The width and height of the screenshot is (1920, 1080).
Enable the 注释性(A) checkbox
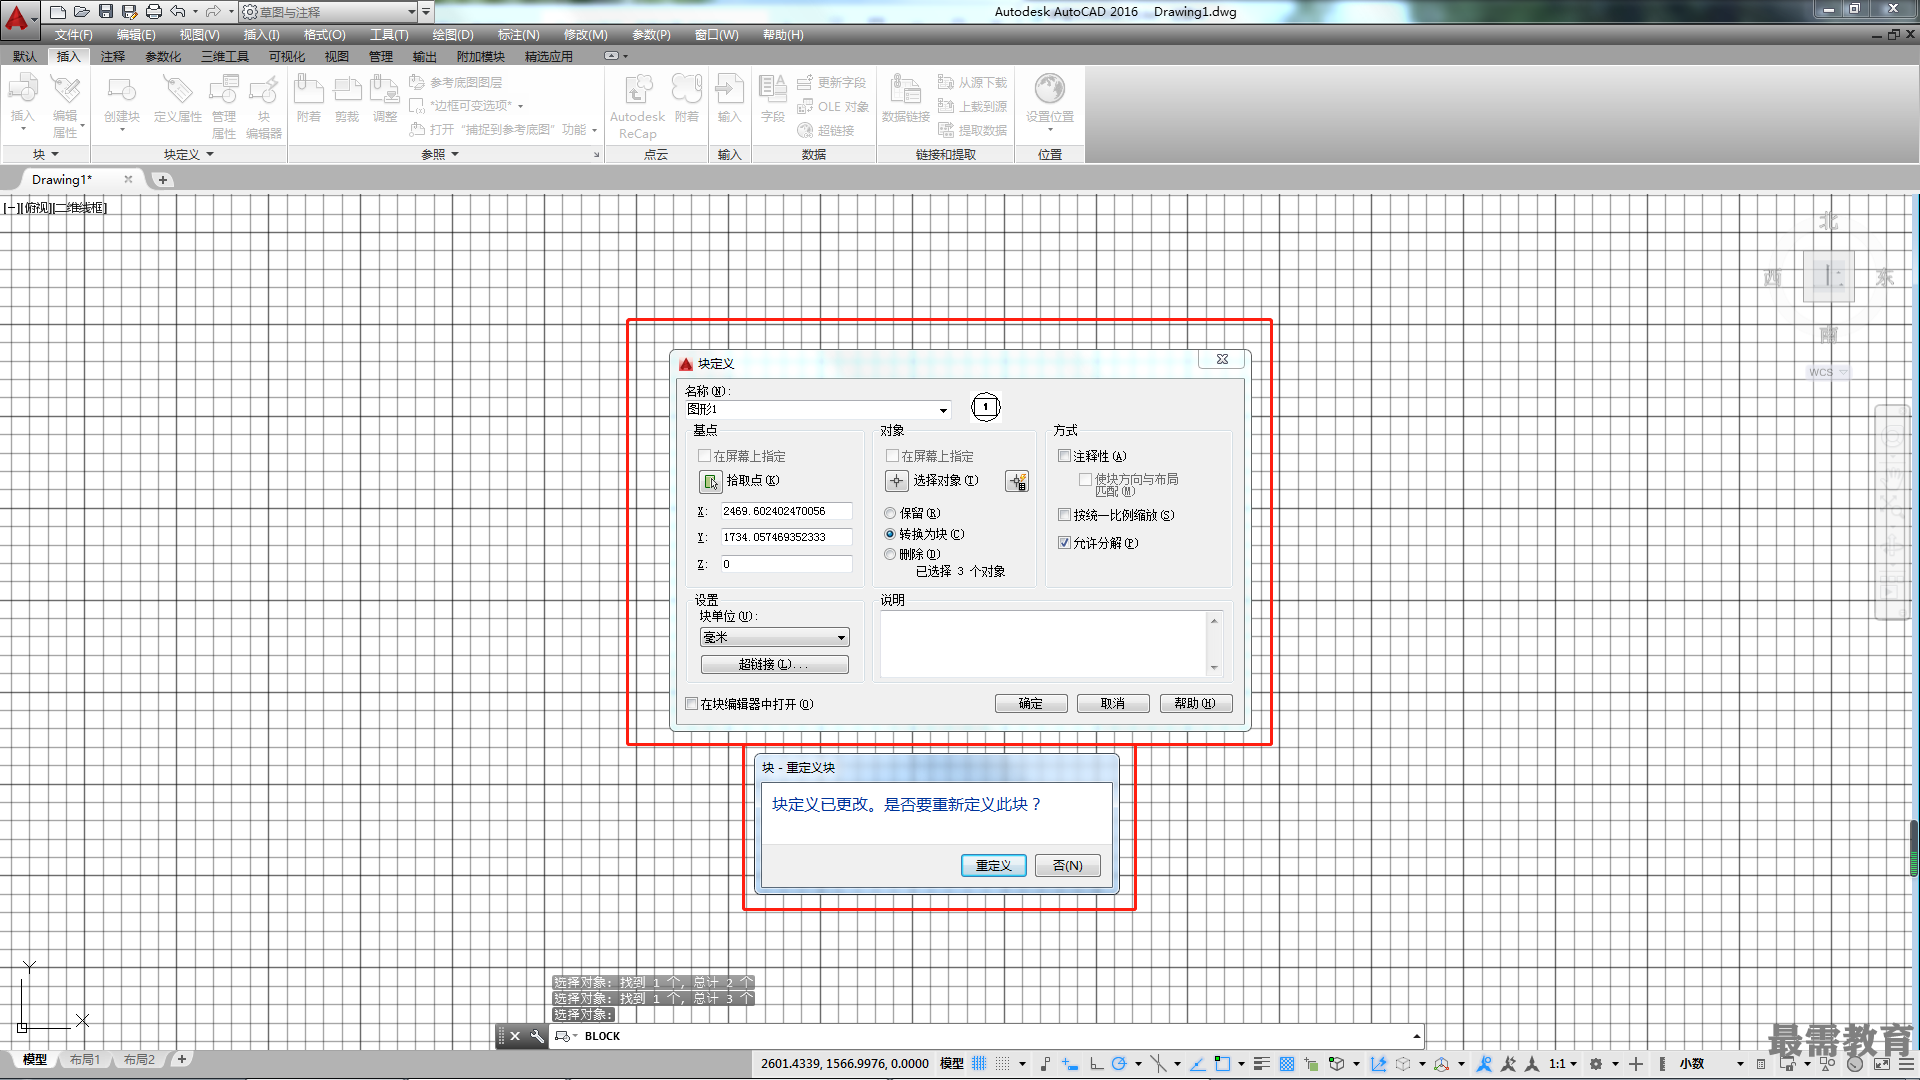tap(1065, 456)
